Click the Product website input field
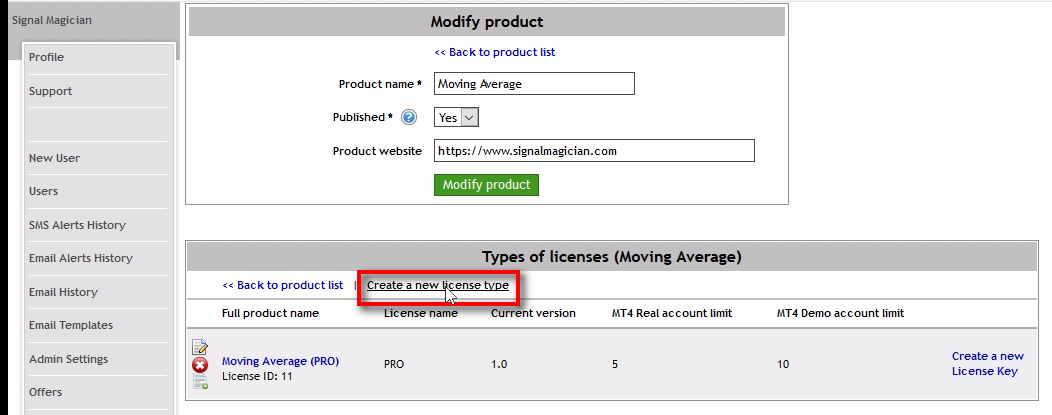The image size is (1052, 415). tap(594, 151)
